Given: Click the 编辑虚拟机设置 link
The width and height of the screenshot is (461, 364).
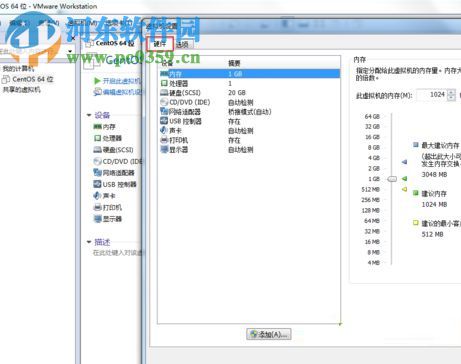Looking at the screenshot, I should [x=122, y=92].
